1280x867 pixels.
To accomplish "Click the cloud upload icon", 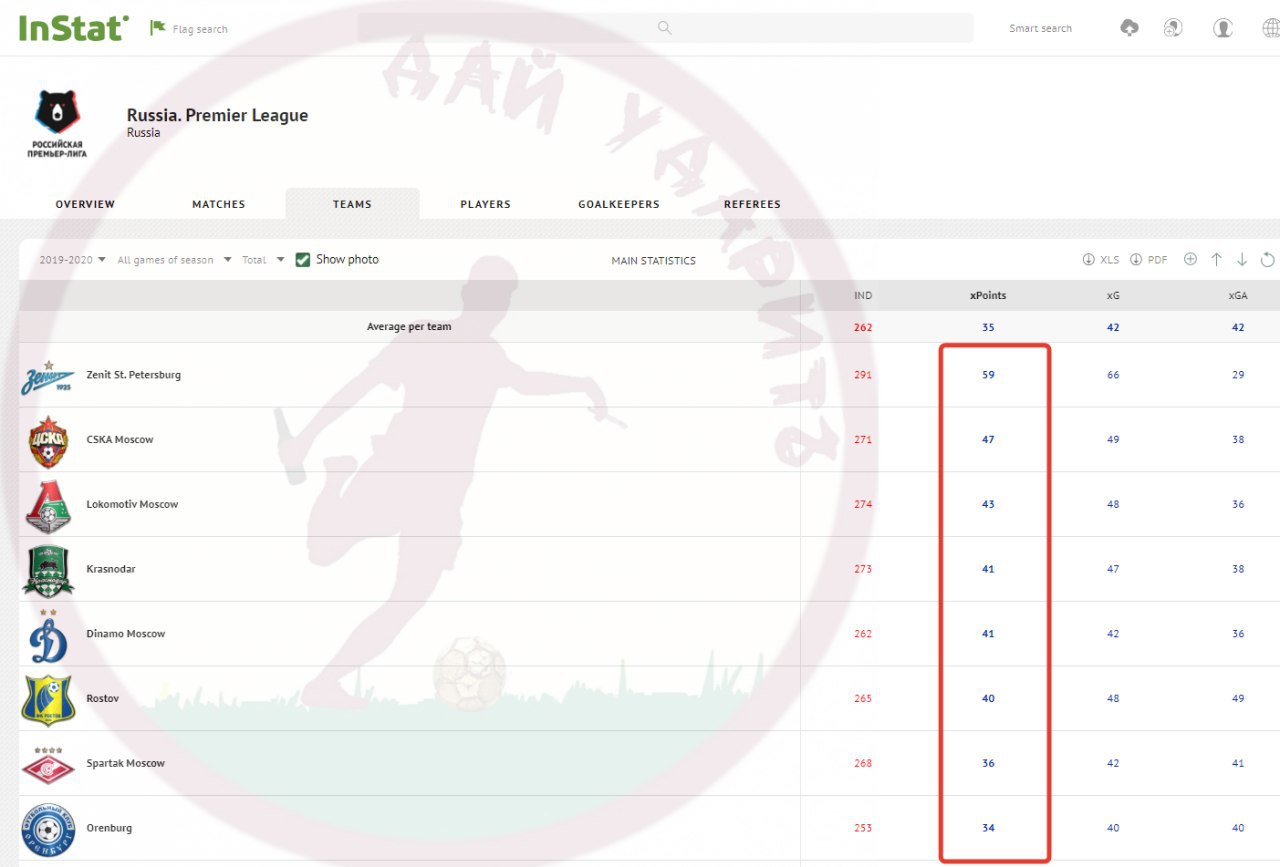I will (1129, 28).
